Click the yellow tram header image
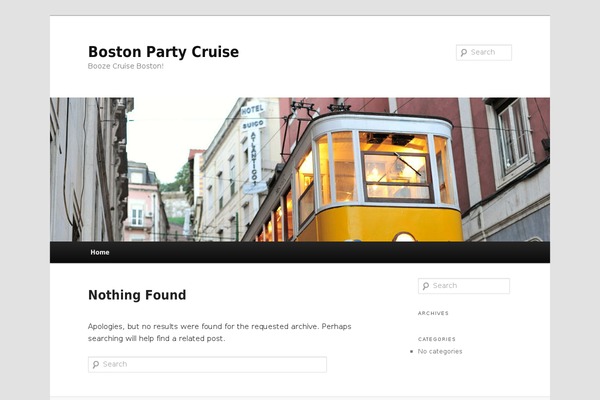The height and width of the screenshot is (400, 600). pos(300,169)
